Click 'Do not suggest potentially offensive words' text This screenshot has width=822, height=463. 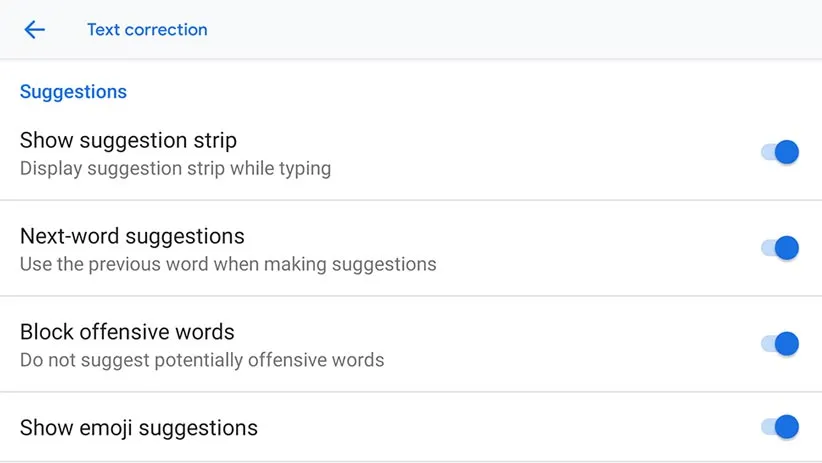(x=202, y=360)
